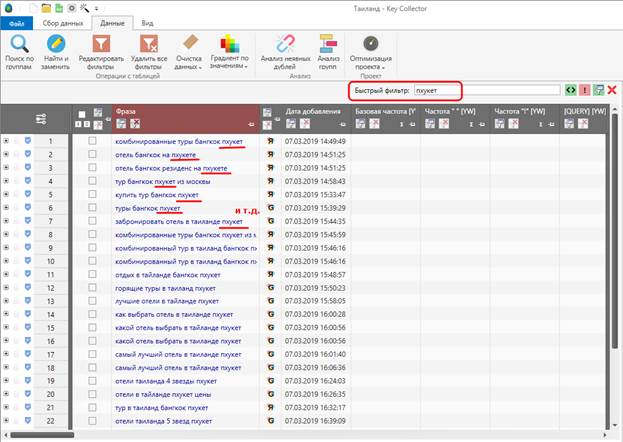Expand row 12 with its plus button
Viewport: 623px width, 442px height.
6,287
